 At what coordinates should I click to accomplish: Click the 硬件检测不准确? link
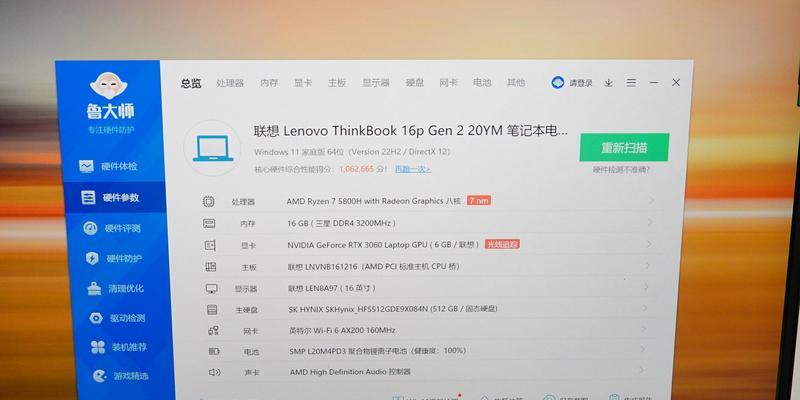621,170
